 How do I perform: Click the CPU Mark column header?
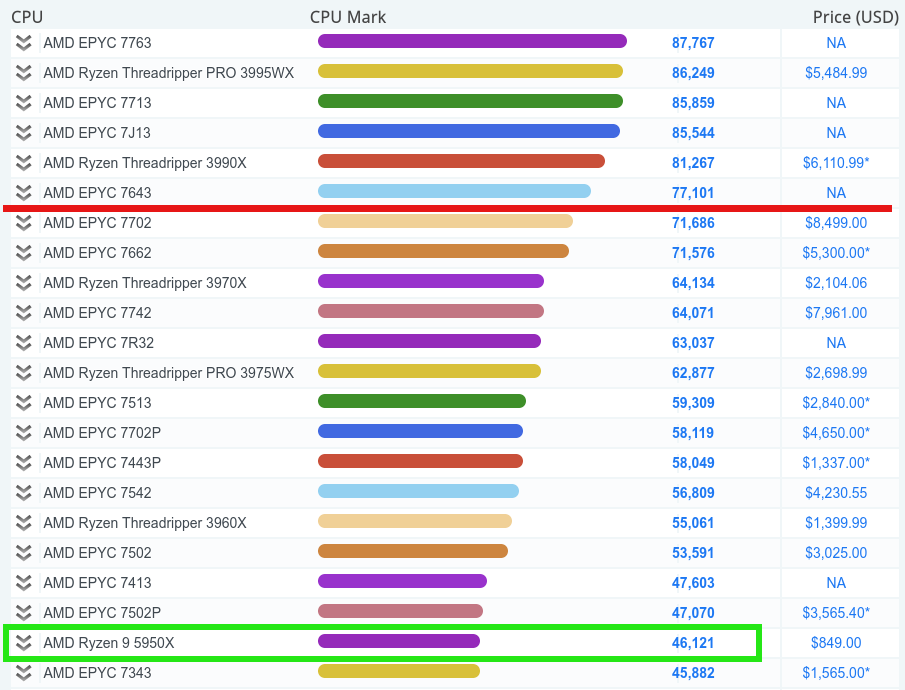pos(348,17)
